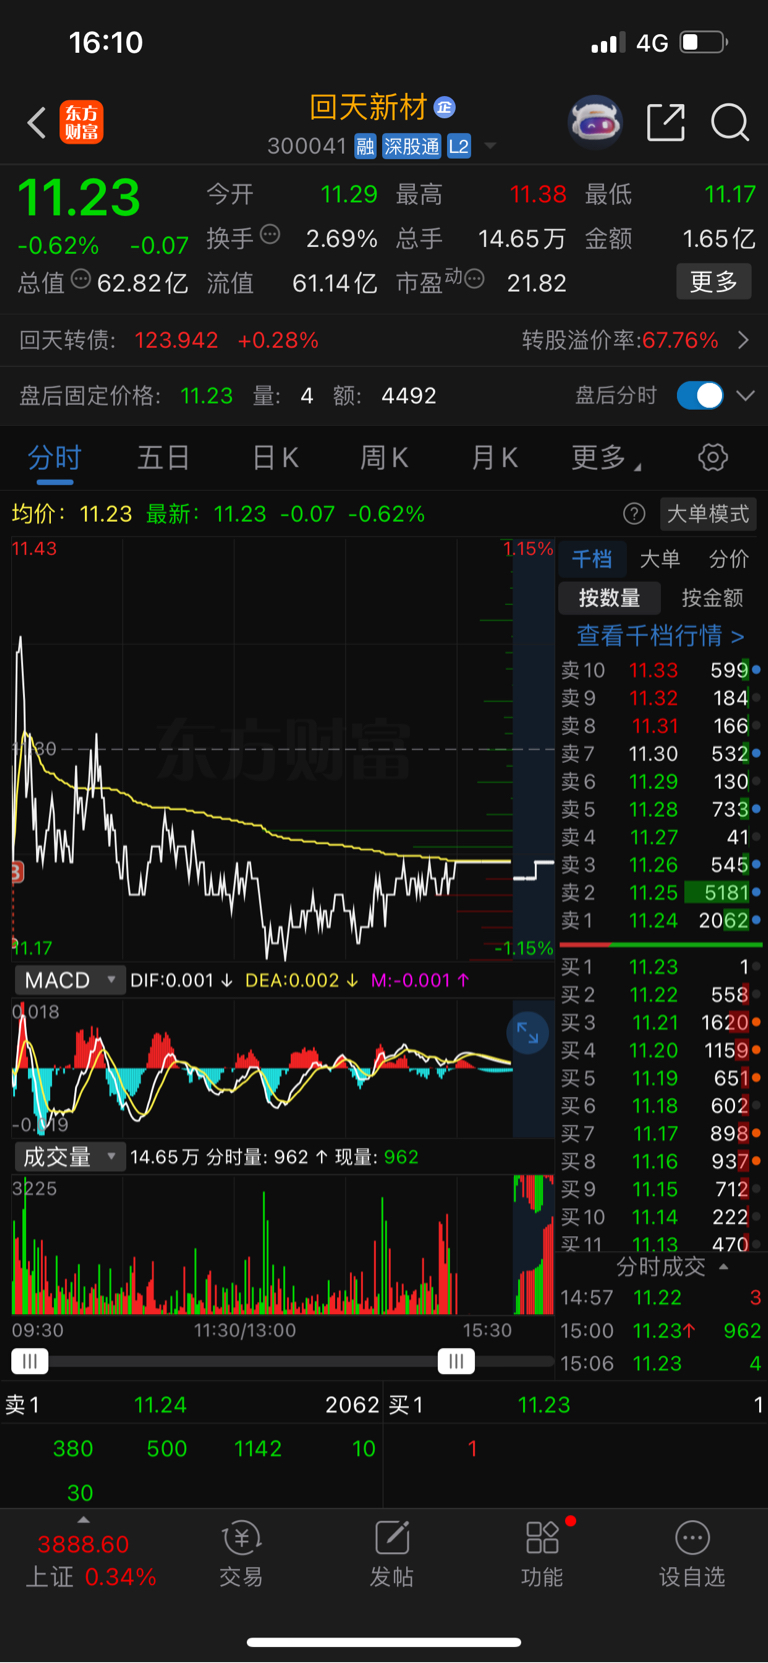Open the 更多 chart period dropdown
This screenshot has width=768, height=1663.
tap(606, 458)
